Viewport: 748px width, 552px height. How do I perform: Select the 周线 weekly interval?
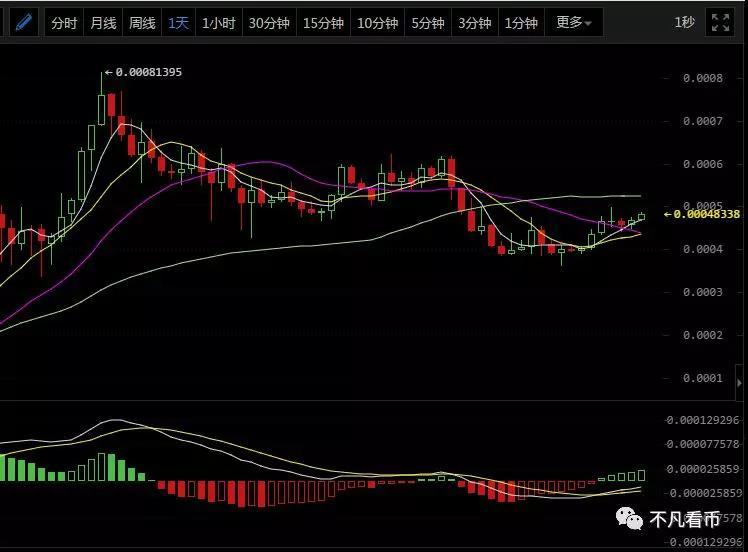142,22
